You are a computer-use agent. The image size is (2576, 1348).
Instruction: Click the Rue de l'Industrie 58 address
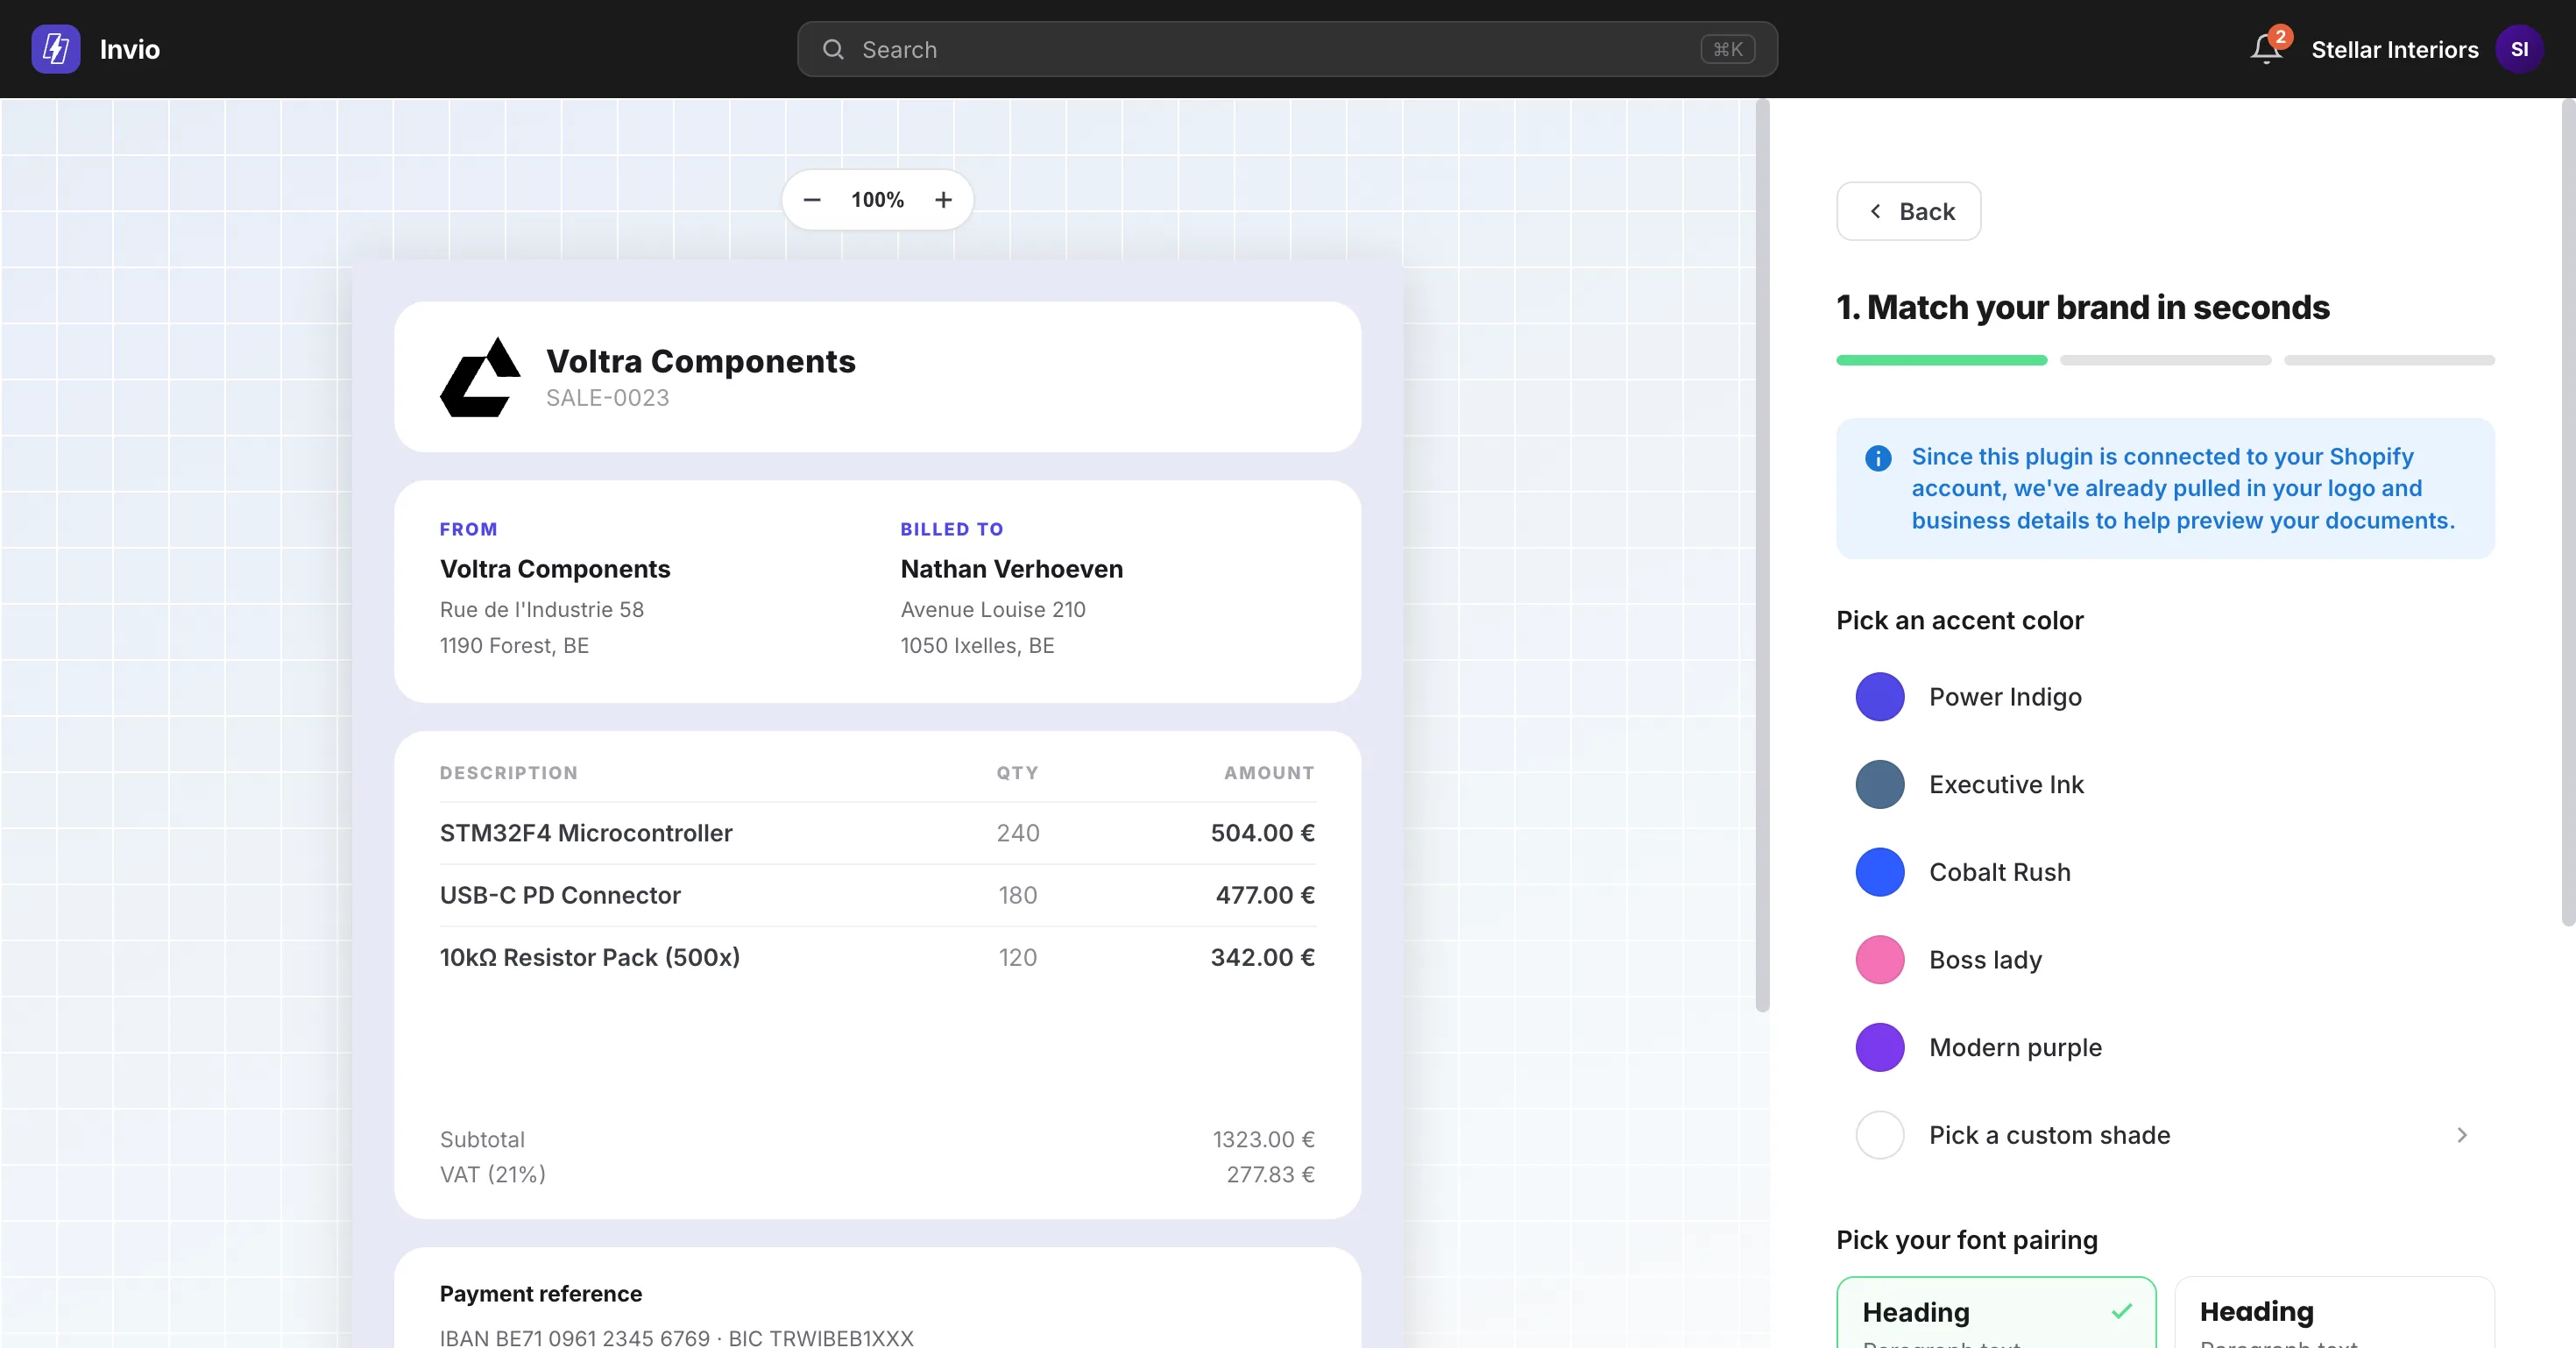coord(542,610)
